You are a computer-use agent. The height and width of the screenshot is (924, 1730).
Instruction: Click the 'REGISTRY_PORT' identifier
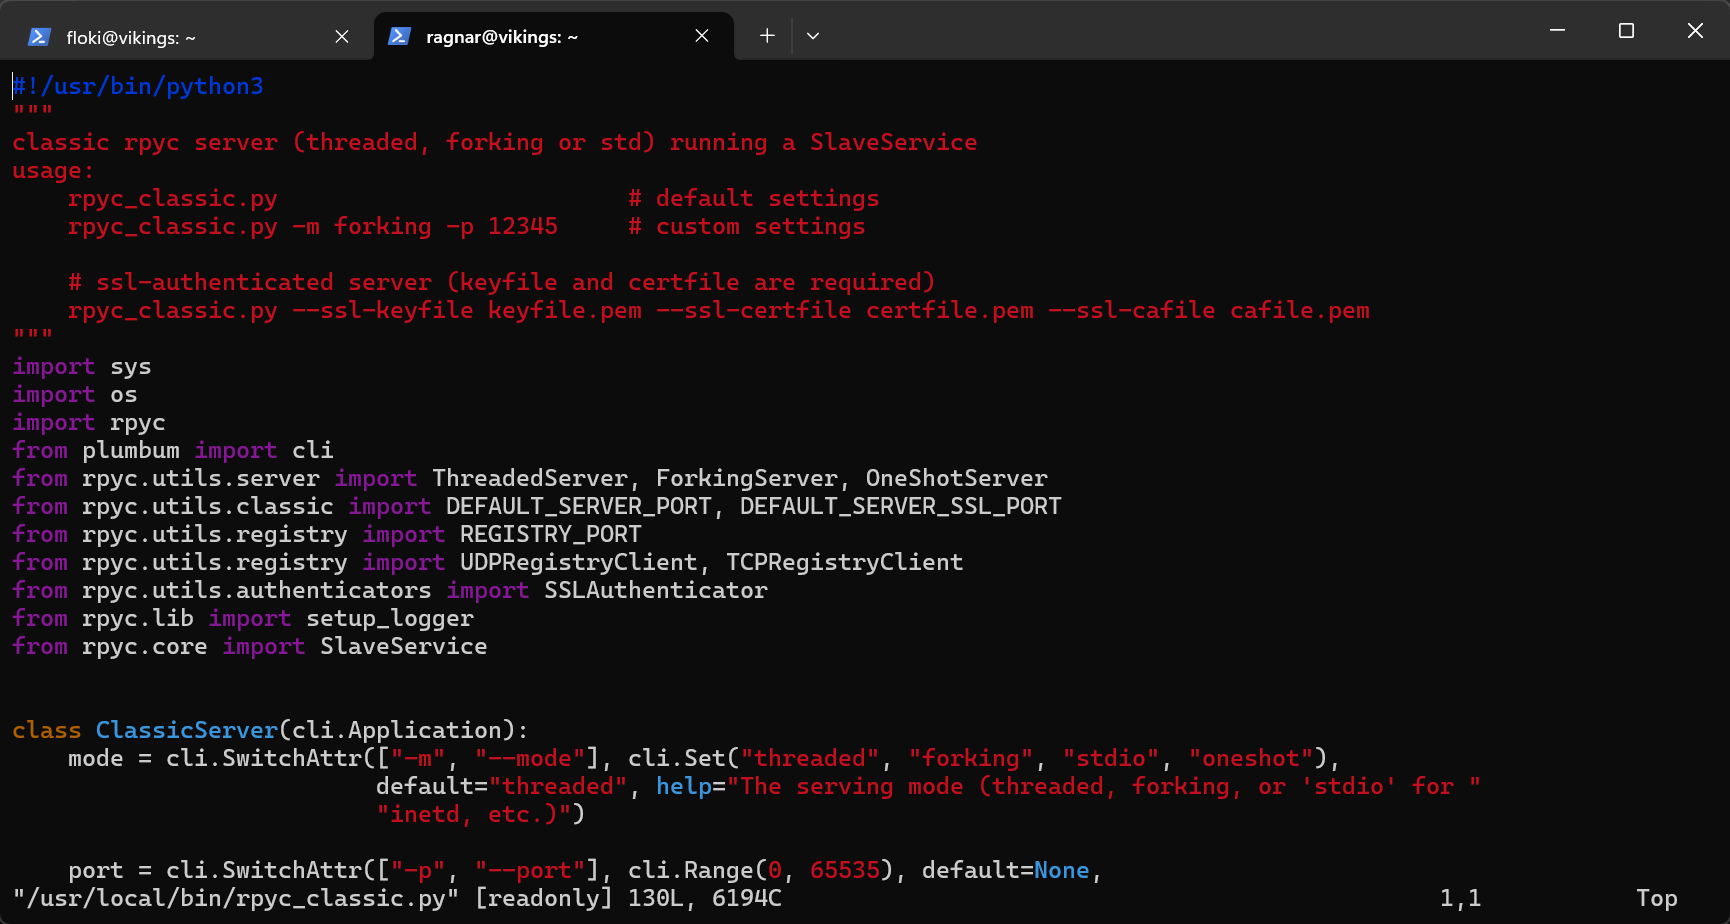[x=551, y=534]
